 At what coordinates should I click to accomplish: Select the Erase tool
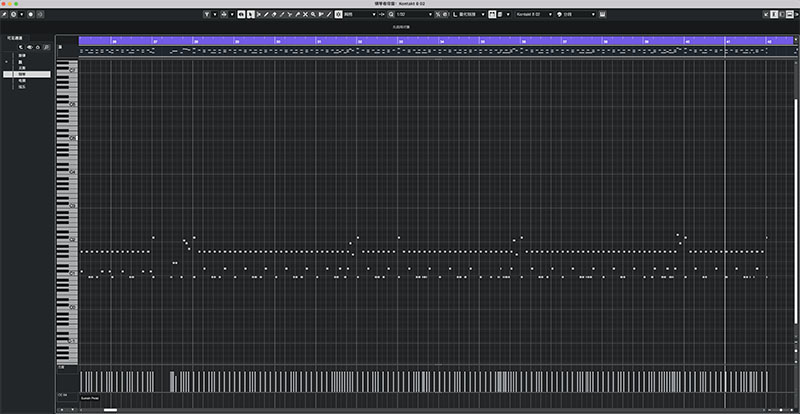(274, 14)
